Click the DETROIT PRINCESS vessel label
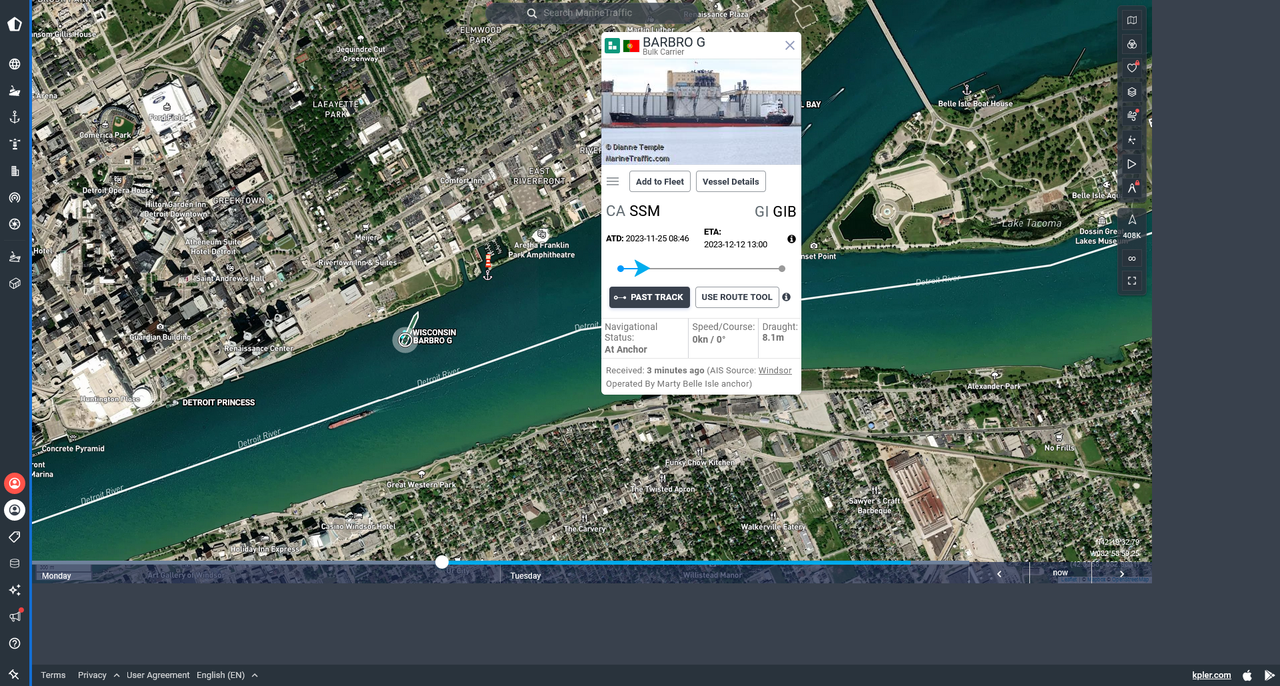Screen dimensions: 1280x686 219,402
